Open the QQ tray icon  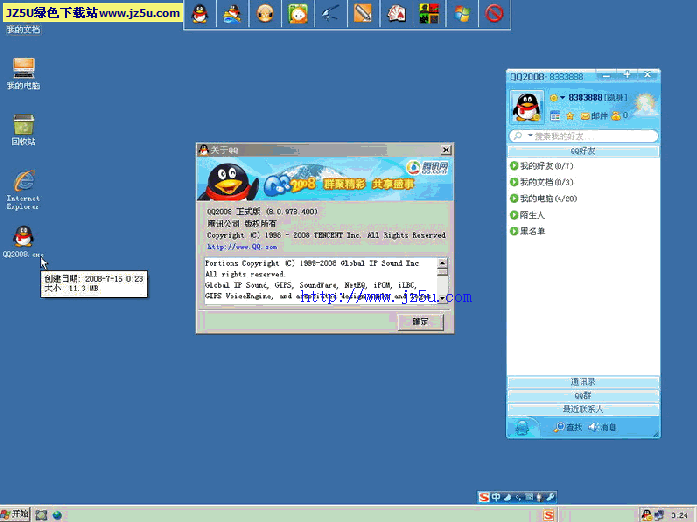(x=647, y=515)
